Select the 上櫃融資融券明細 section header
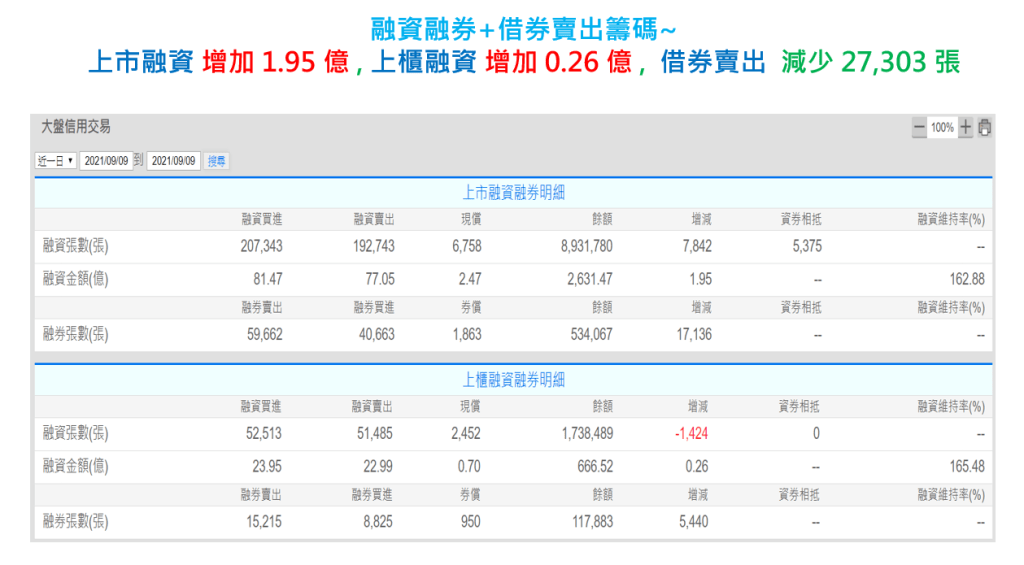1024x565 pixels. click(x=513, y=380)
